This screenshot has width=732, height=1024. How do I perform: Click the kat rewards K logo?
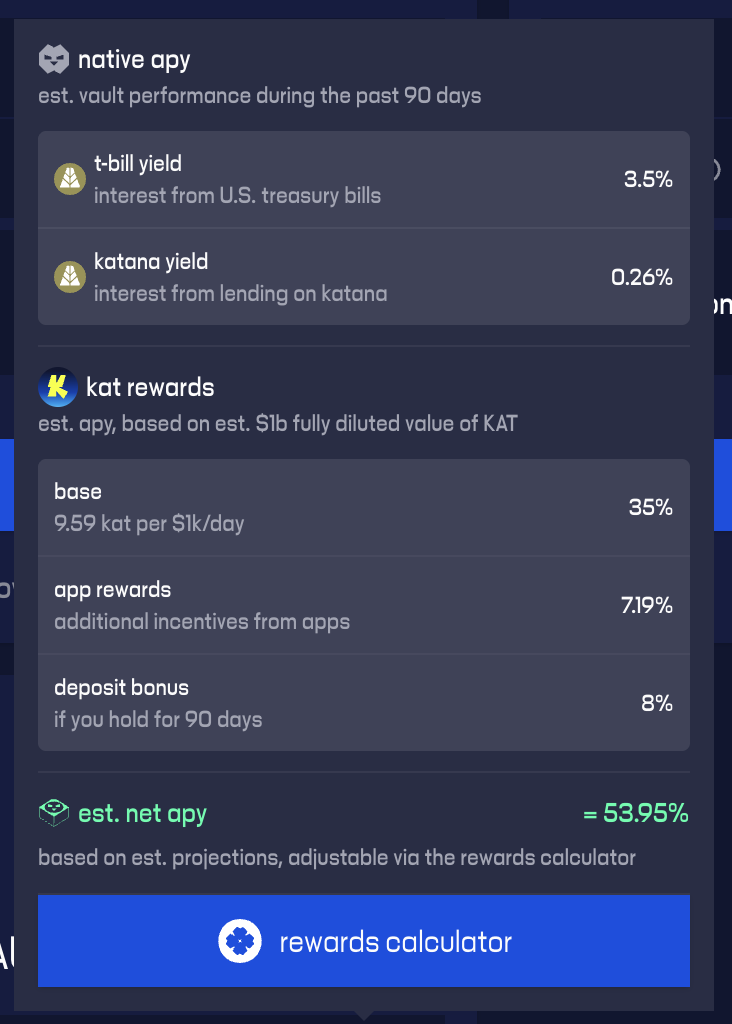tap(58, 387)
